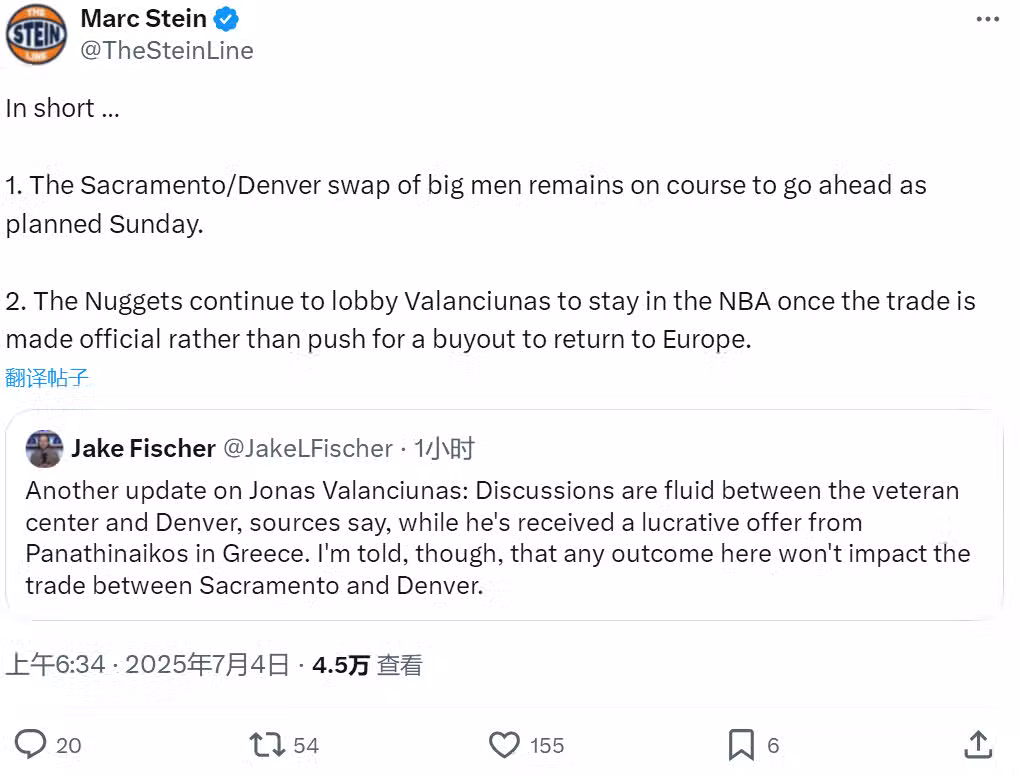Open the 54 reposts count
Viewport: 1020px width, 776px height.
tap(306, 745)
